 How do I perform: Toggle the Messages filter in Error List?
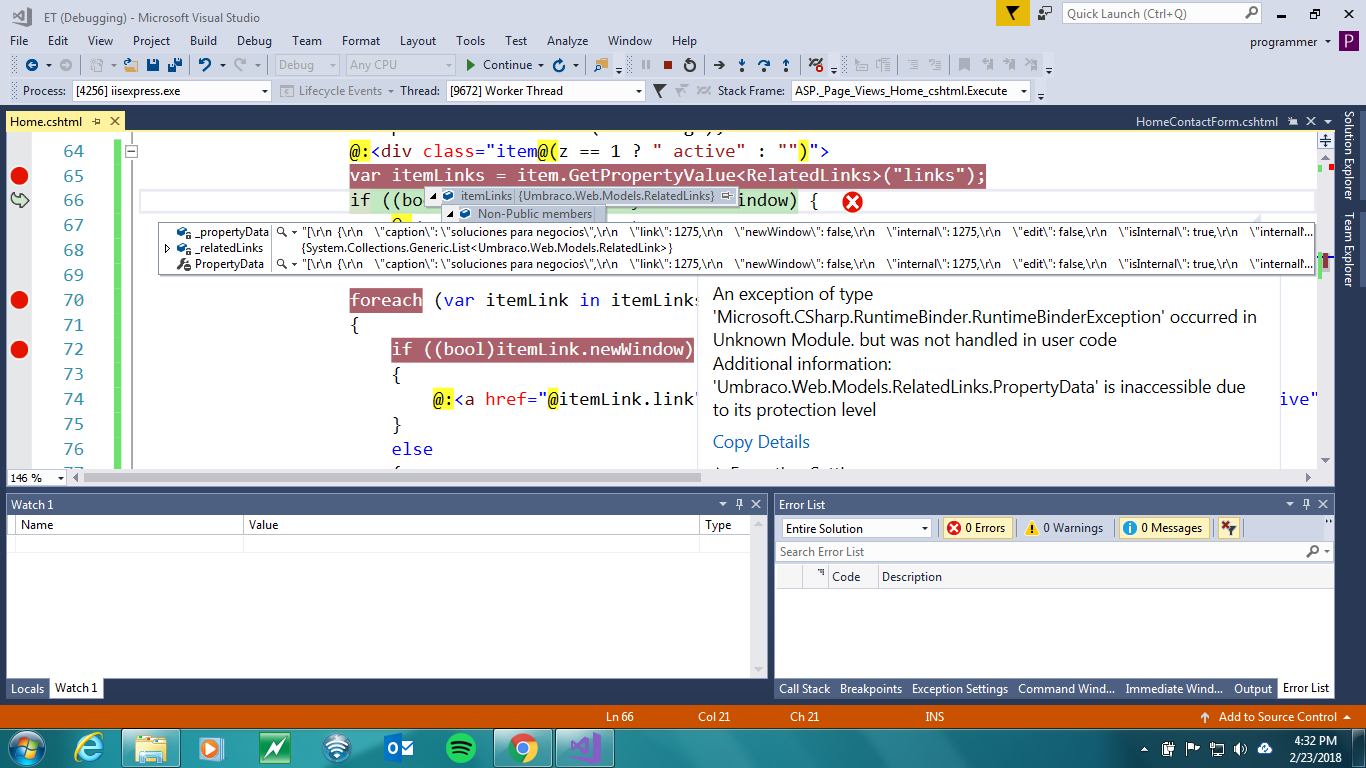(x=1163, y=528)
